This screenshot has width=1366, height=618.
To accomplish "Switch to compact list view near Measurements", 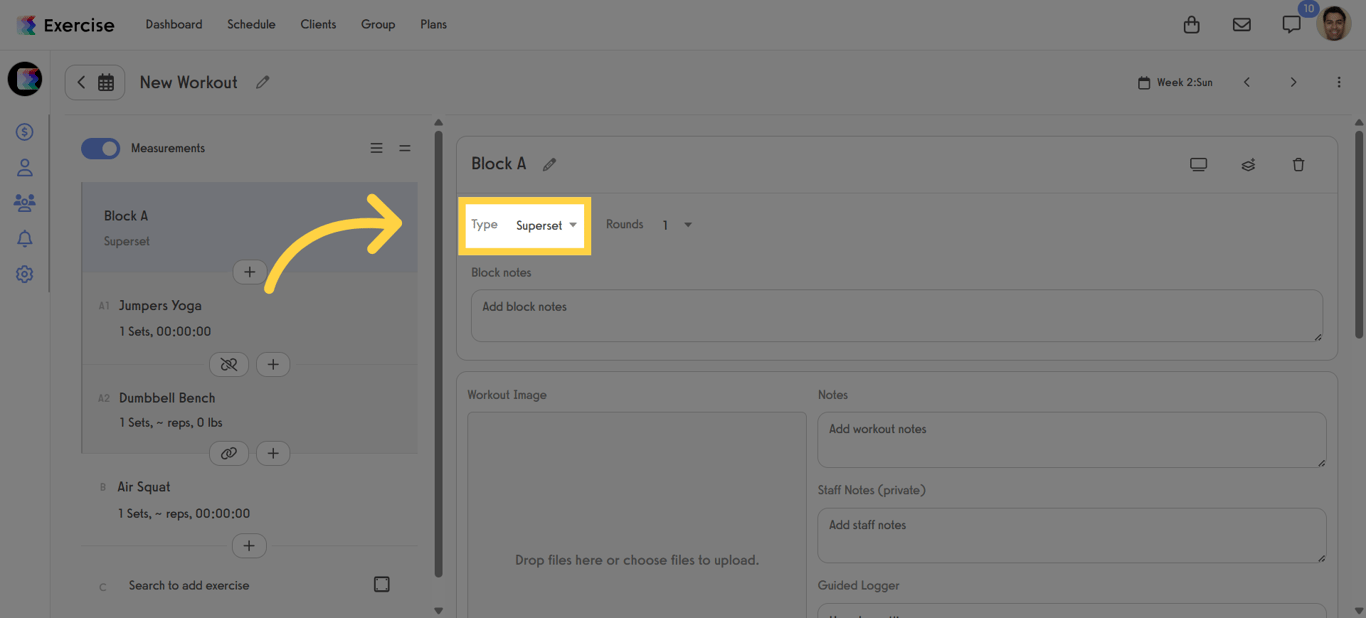I will [405, 147].
